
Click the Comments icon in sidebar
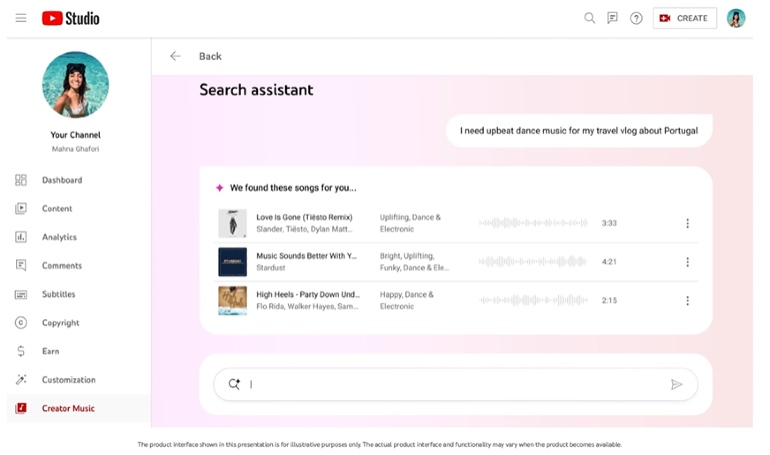pos(21,266)
